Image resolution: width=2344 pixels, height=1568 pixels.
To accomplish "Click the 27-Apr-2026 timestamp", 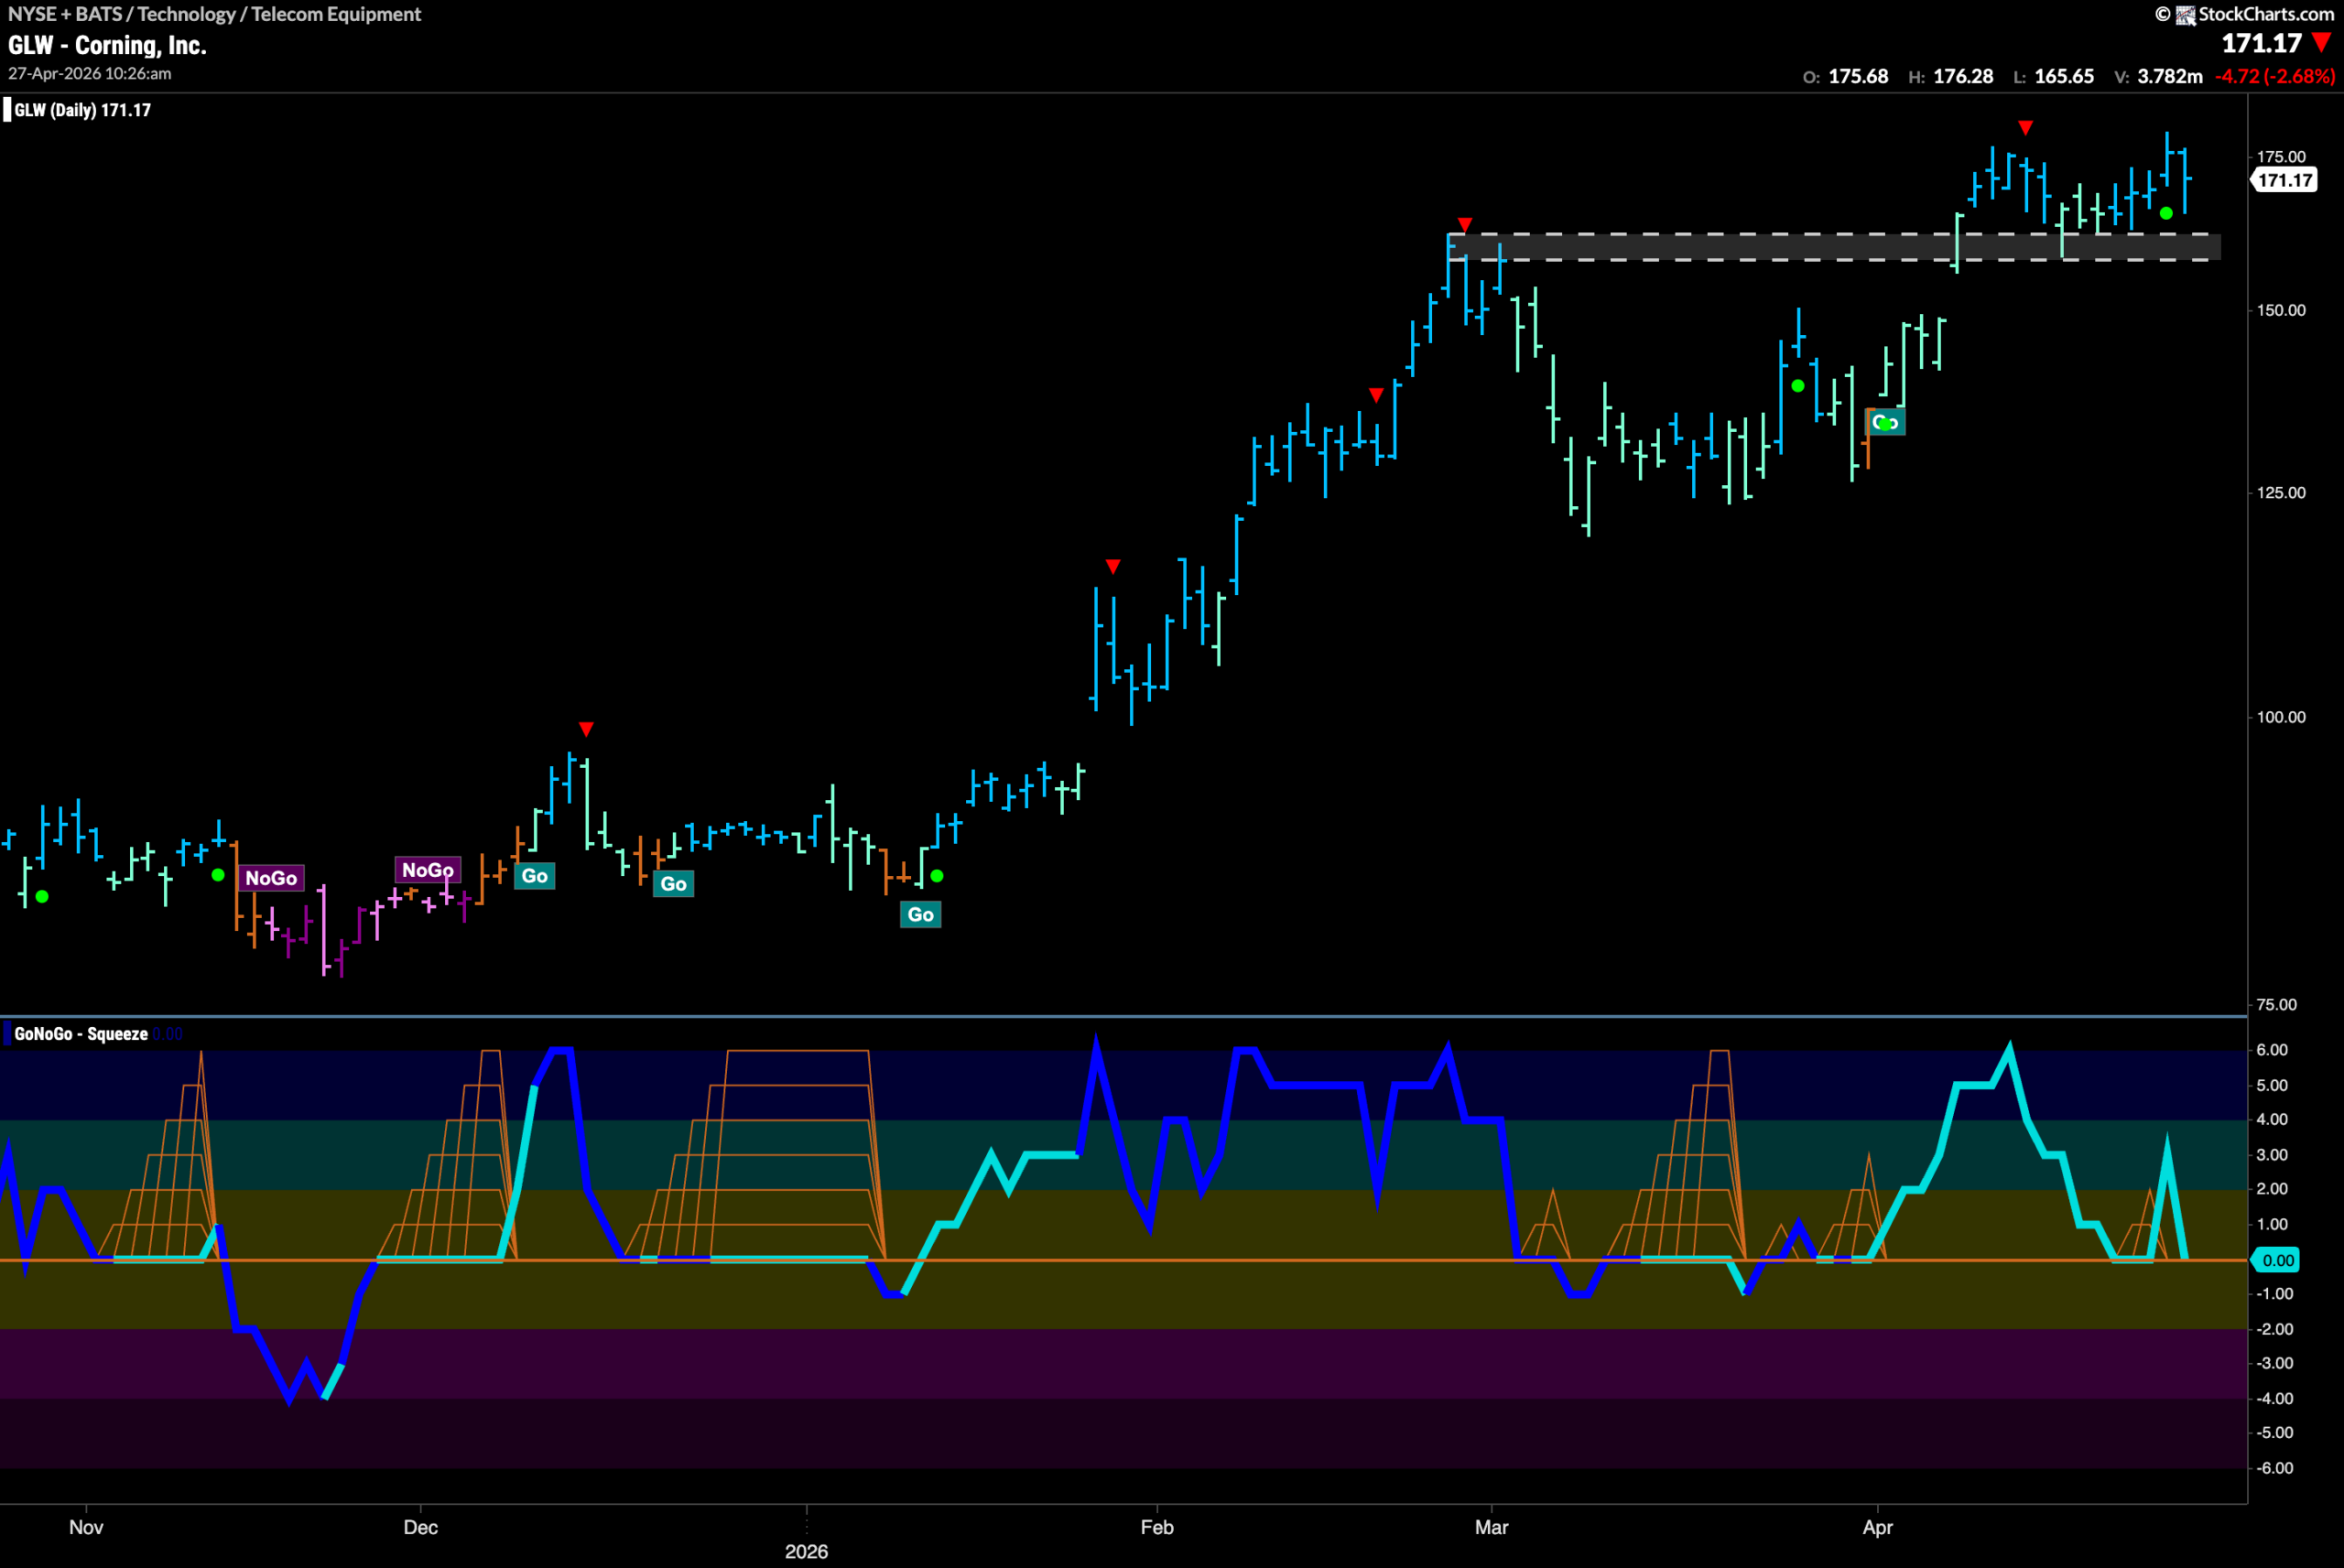I will 90,74.
